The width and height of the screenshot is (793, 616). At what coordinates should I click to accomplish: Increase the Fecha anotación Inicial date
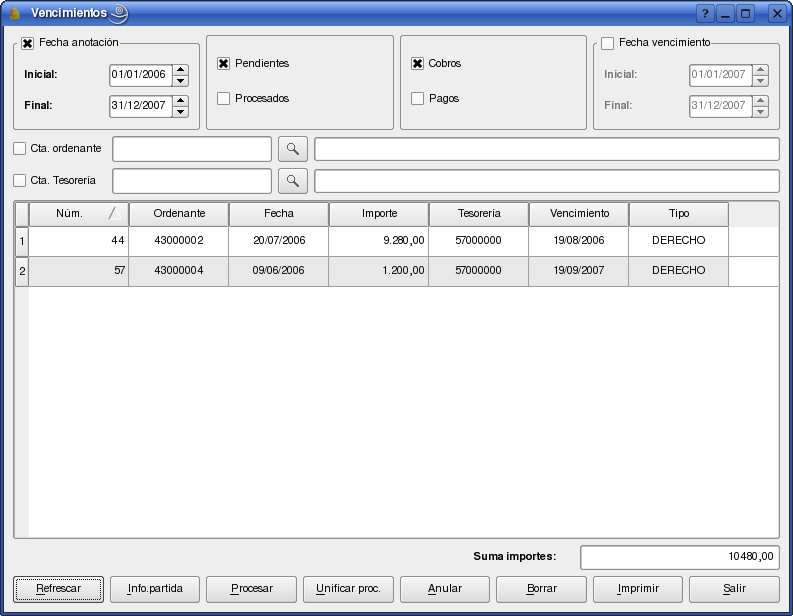(x=181, y=69)
